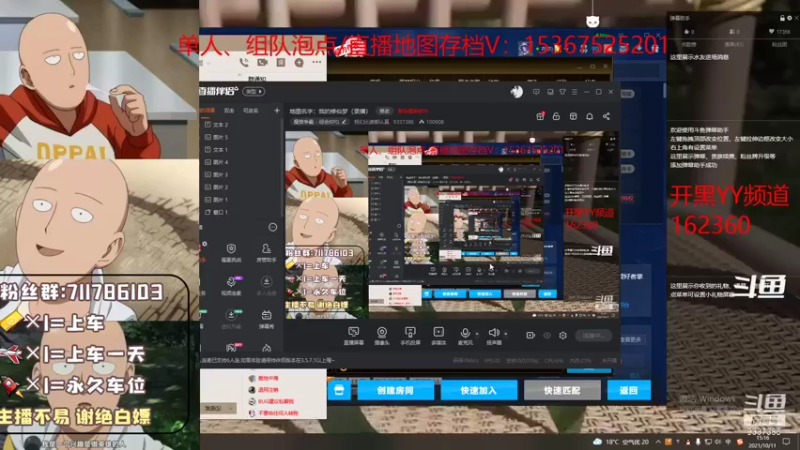
Task: Expand the speaker device dropdown arrow
Action: coord(506,334)
